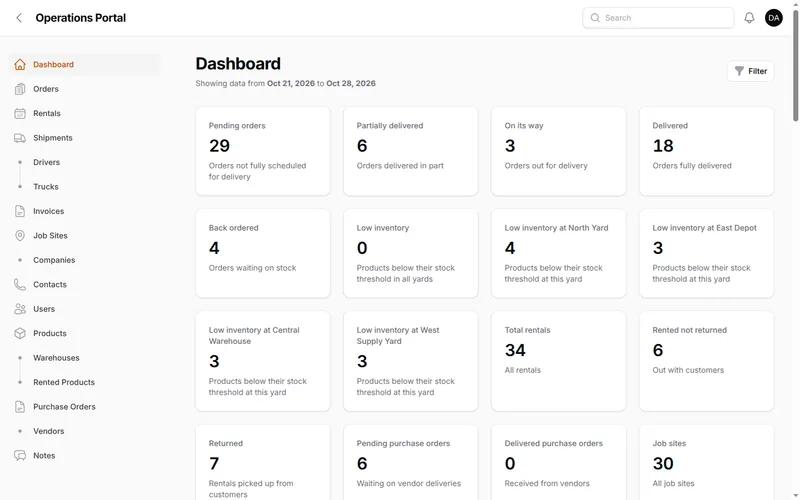Open the Delivered orders card

point(707,151)
